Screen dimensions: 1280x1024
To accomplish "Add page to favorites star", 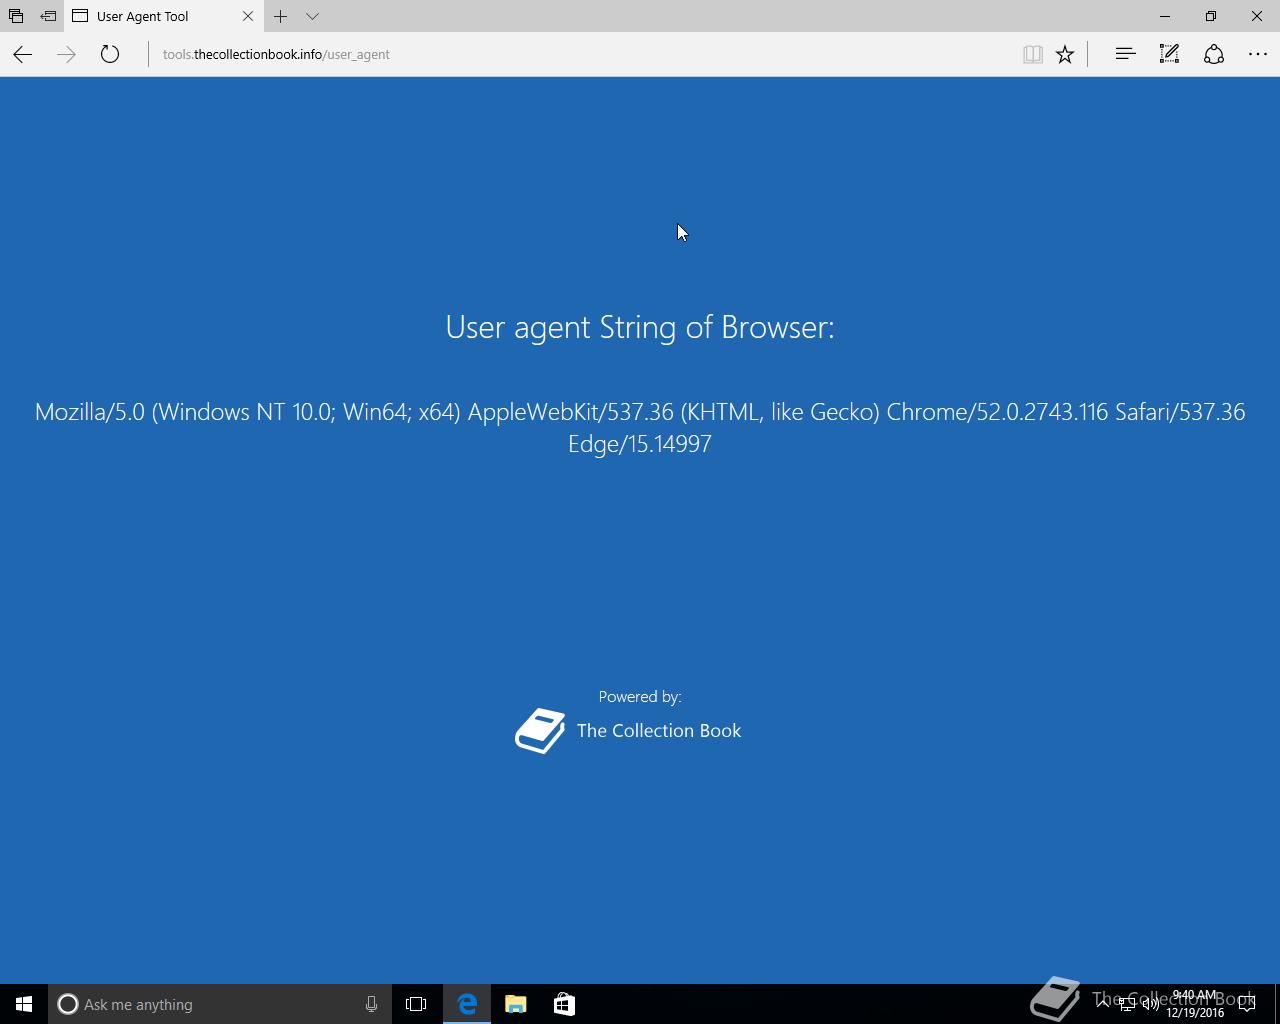I will tap(1065, 54).
